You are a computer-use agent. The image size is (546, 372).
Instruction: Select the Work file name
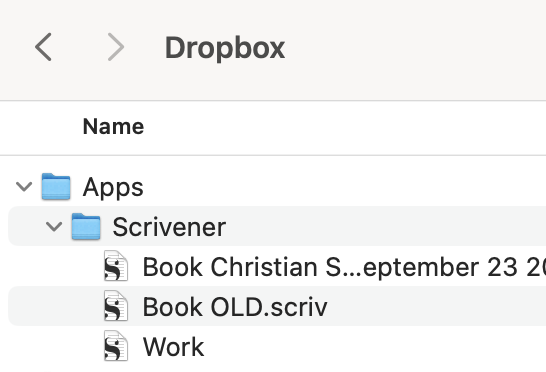(173, 347)
